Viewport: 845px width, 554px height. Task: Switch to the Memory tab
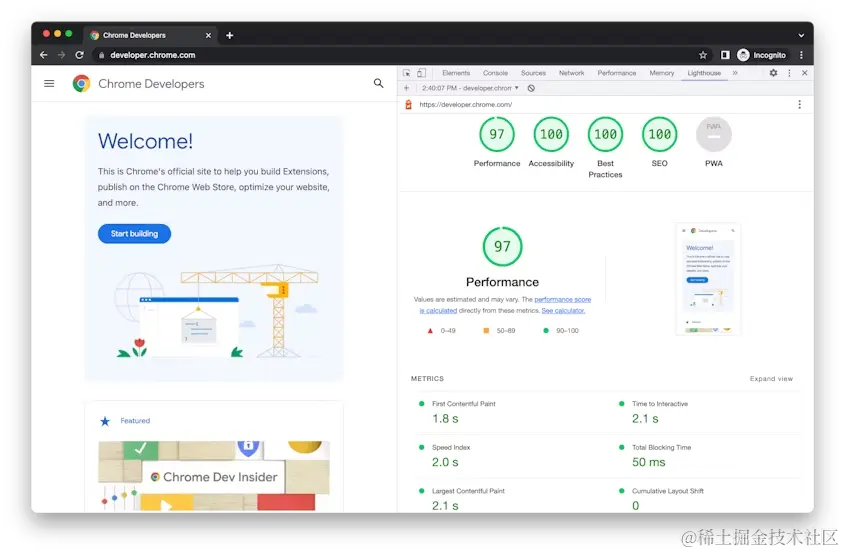[661, 73]
